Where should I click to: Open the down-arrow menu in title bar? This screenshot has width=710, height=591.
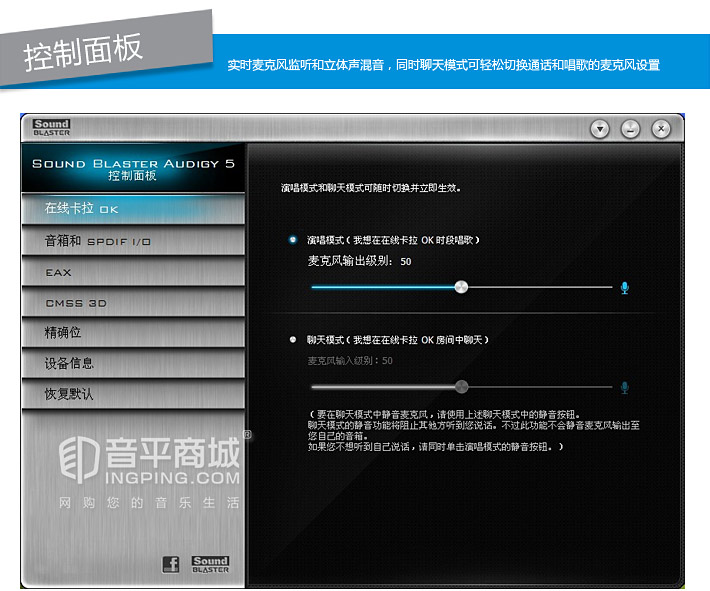point(600,129)
